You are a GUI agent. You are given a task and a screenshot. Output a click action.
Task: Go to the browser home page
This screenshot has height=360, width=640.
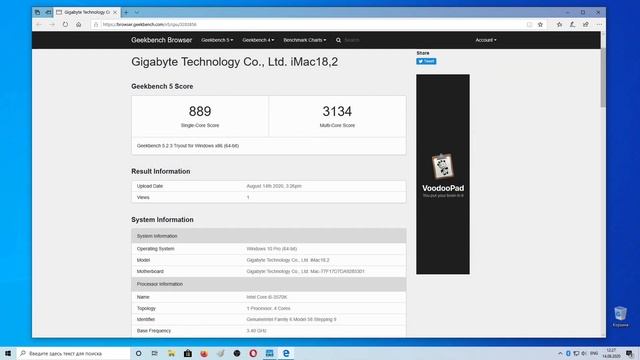[x=78, y=24]
